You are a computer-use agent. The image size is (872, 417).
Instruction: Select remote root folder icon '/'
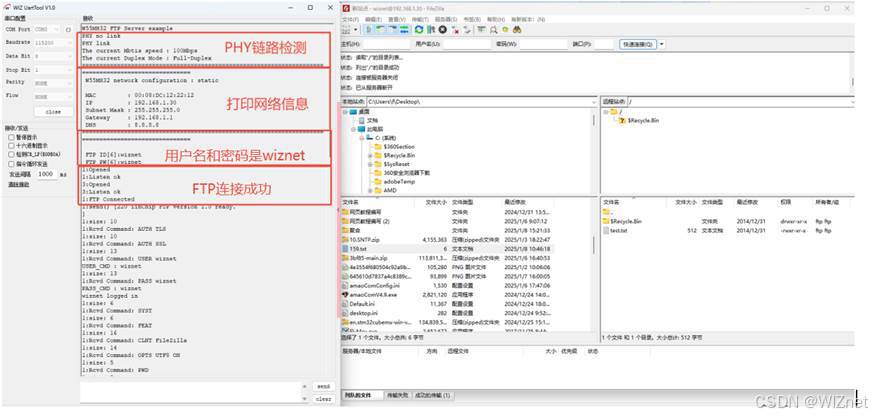614,112
